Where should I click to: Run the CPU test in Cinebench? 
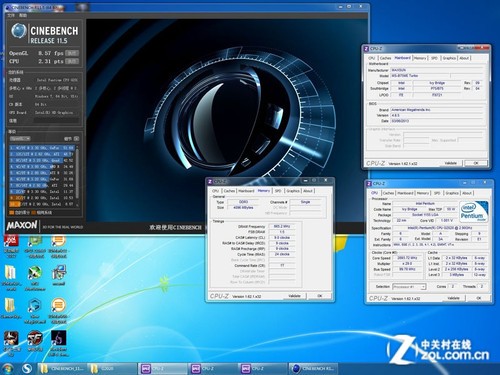tap(72, 61)
